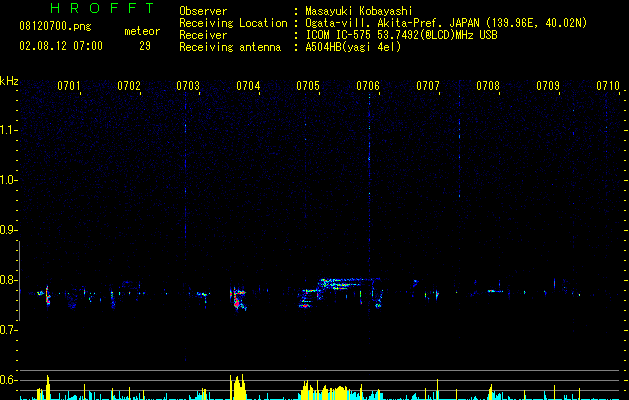629x400 pixels.
Task: Click the date stamp 02.08.12 07:00
Action: click(61, 46)
